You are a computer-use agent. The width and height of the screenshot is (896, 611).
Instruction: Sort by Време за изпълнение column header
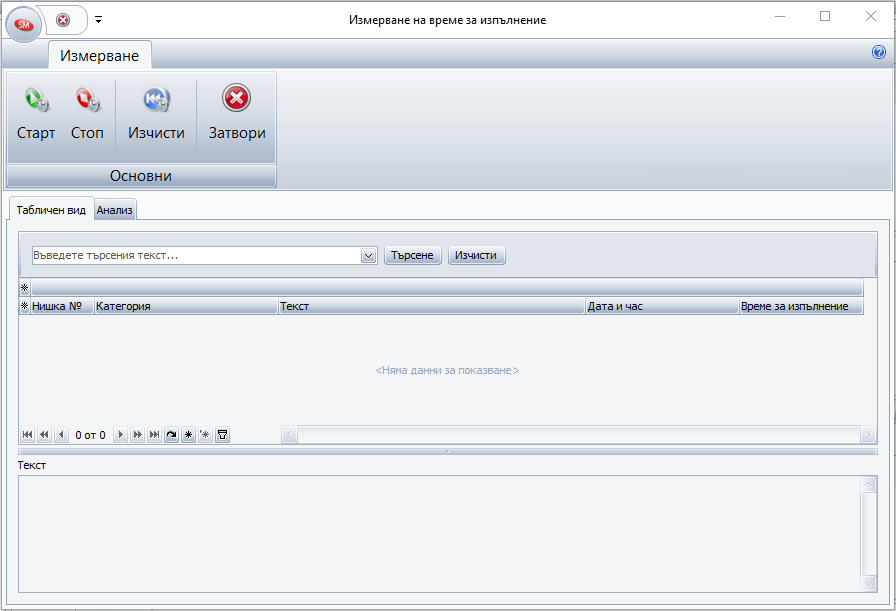click(x=801, y=306)
